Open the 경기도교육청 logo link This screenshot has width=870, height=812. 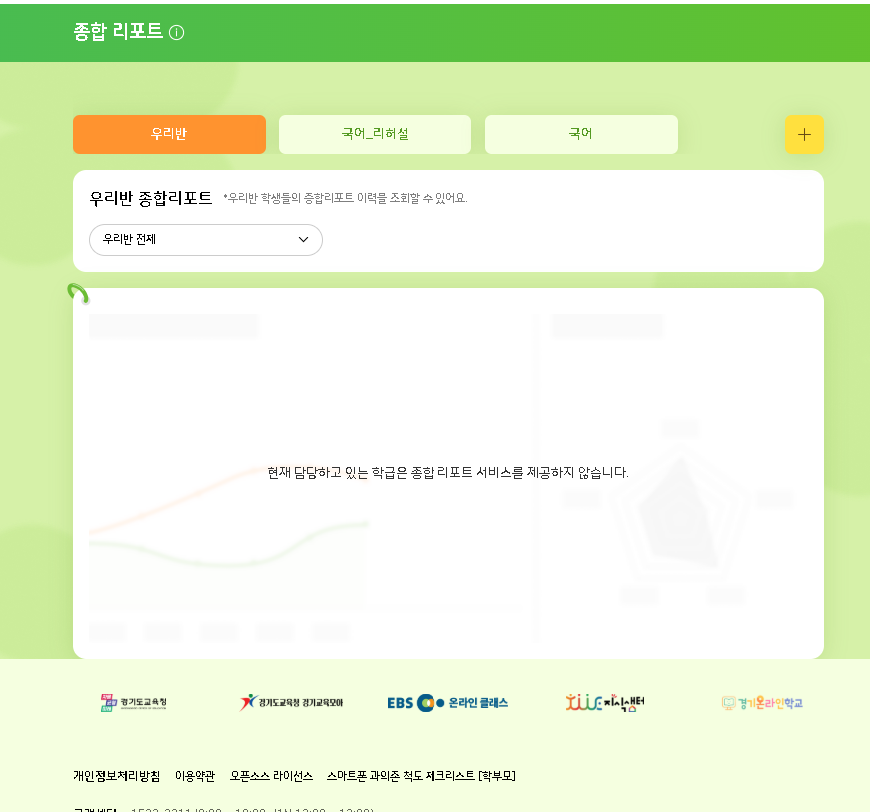click(134, 703)
